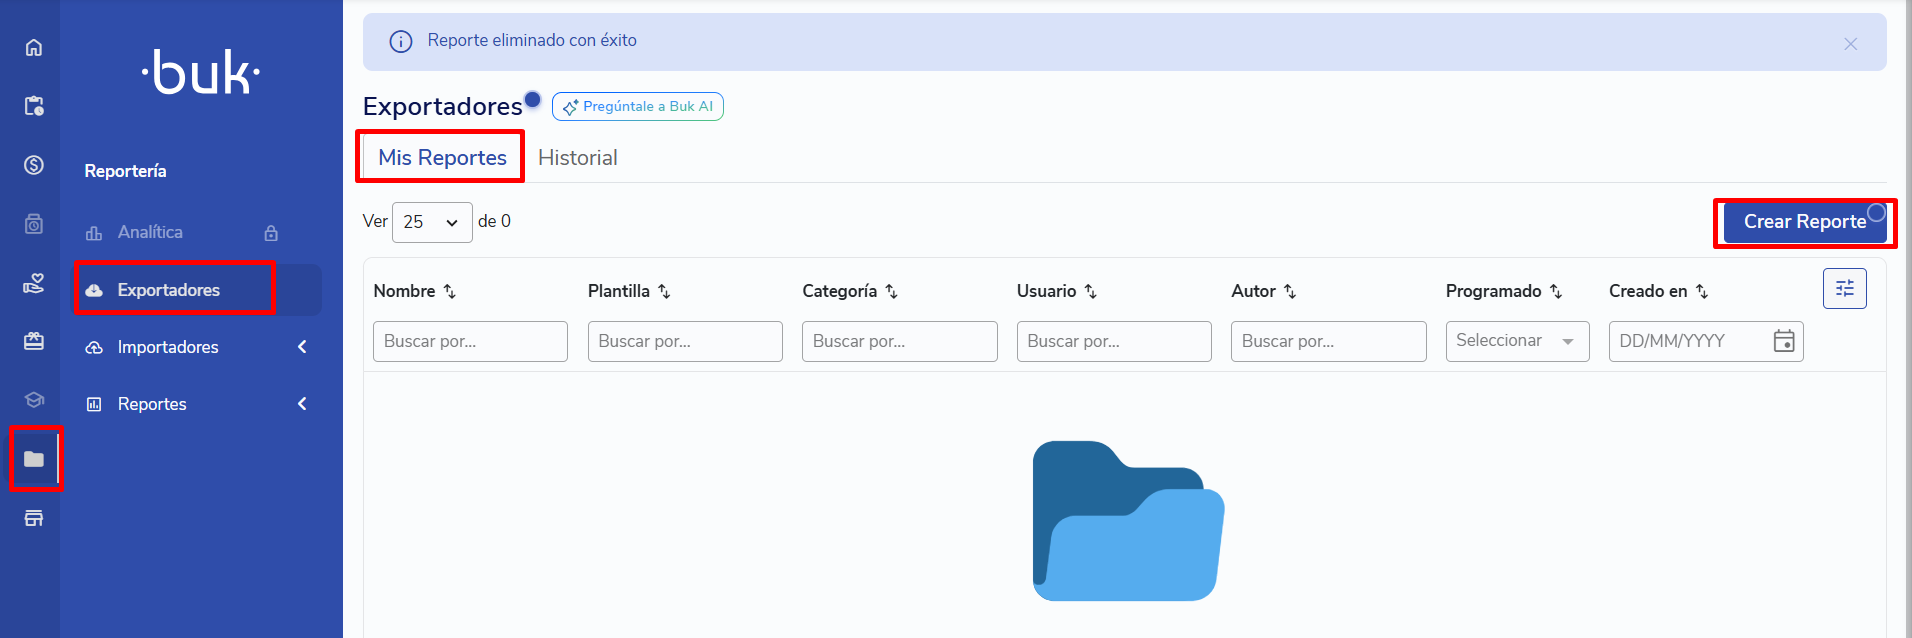Open the dollar sign payroll icon
1912x638 pixels.
(x=34, y=165)
